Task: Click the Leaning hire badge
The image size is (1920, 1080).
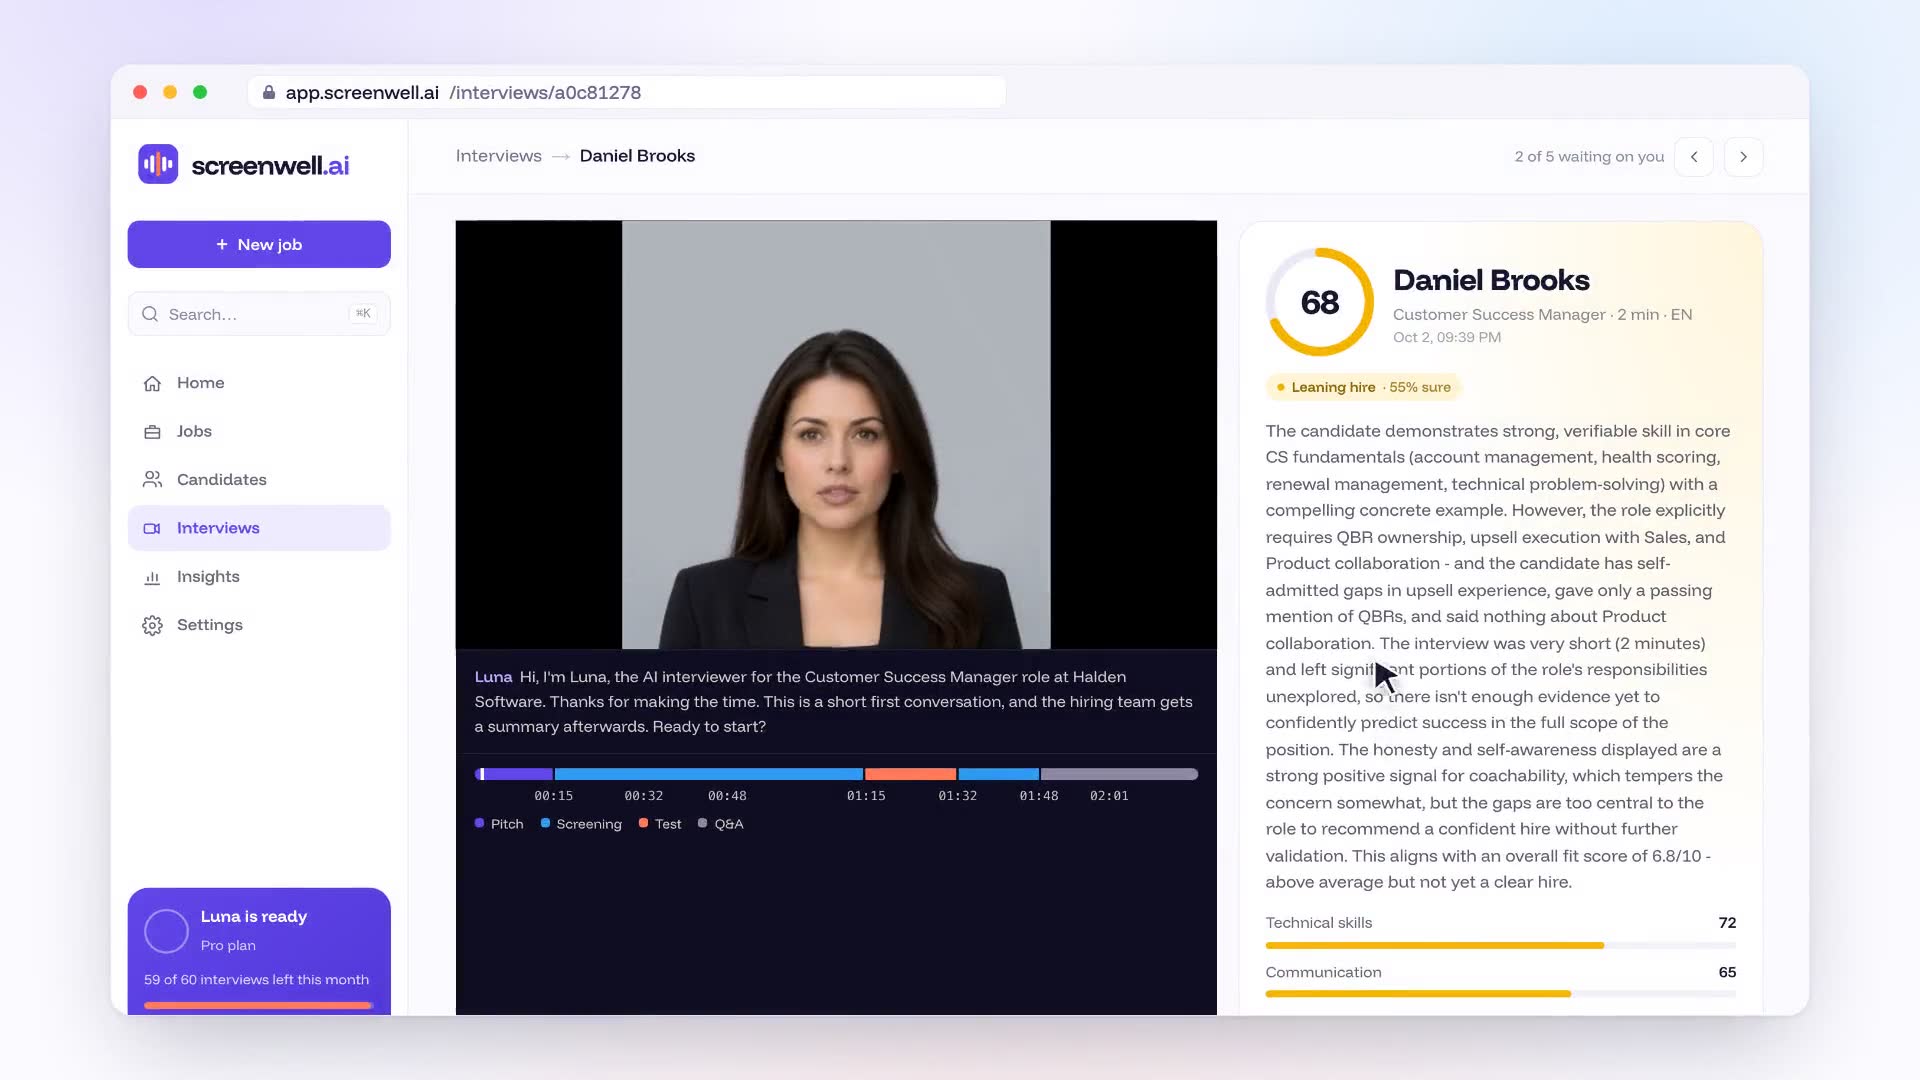Action: 1364,387
